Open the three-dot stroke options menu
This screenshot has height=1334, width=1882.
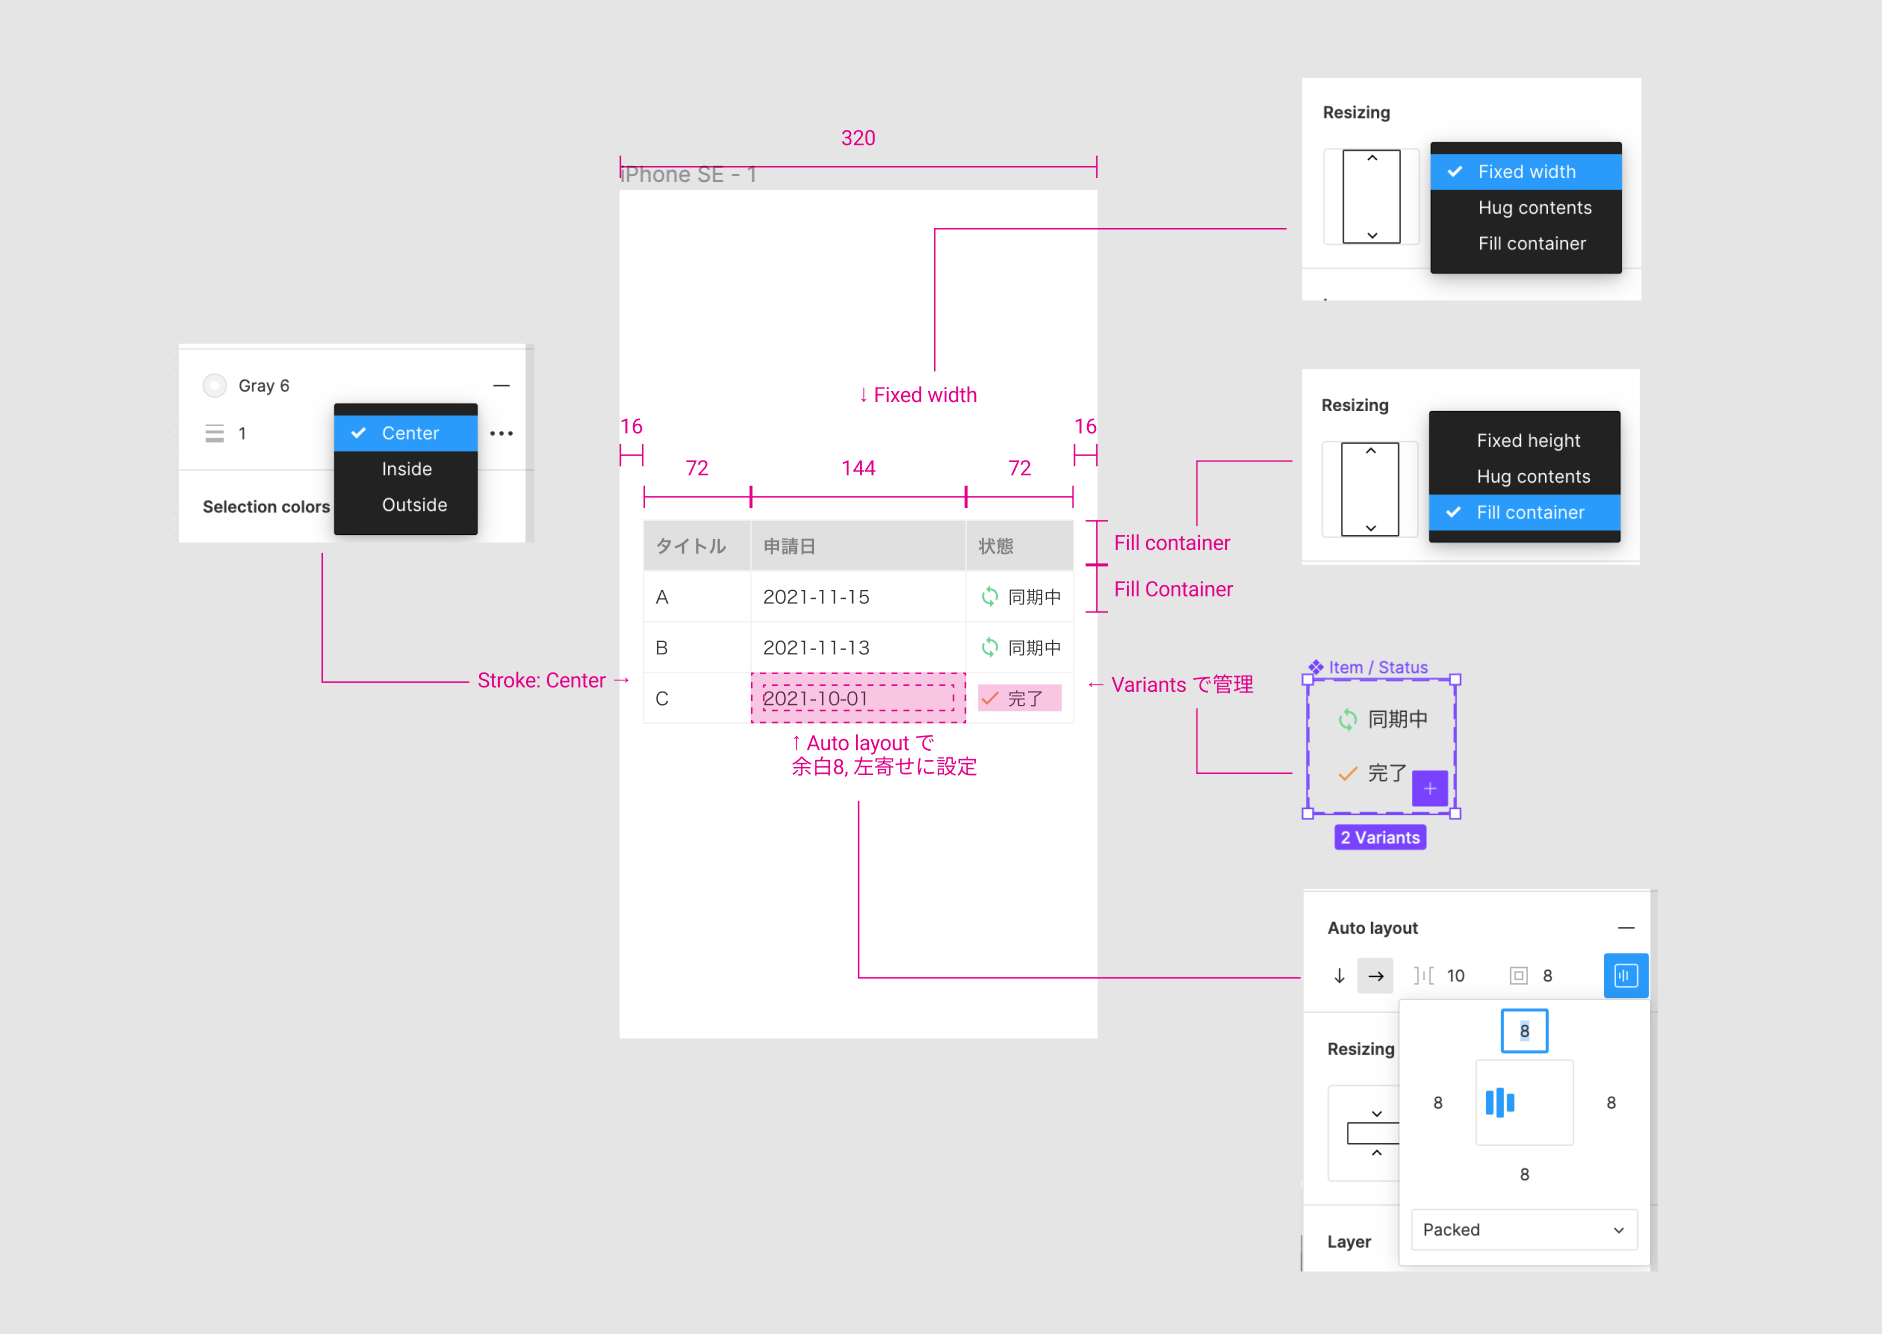pyautogui.click(x=501, y=433)
